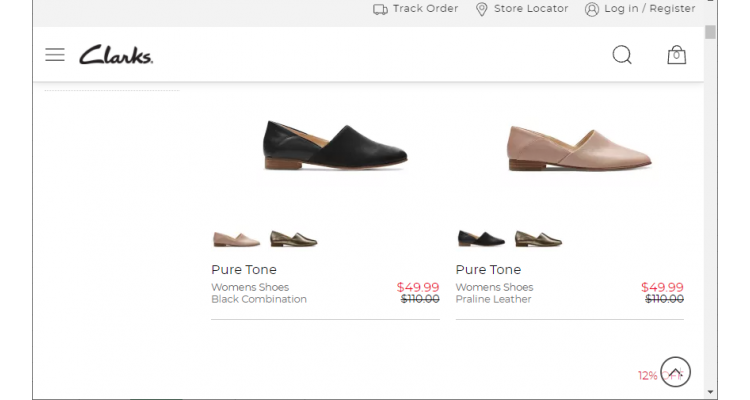Click the Black Combination color text

tap(259, 299)
